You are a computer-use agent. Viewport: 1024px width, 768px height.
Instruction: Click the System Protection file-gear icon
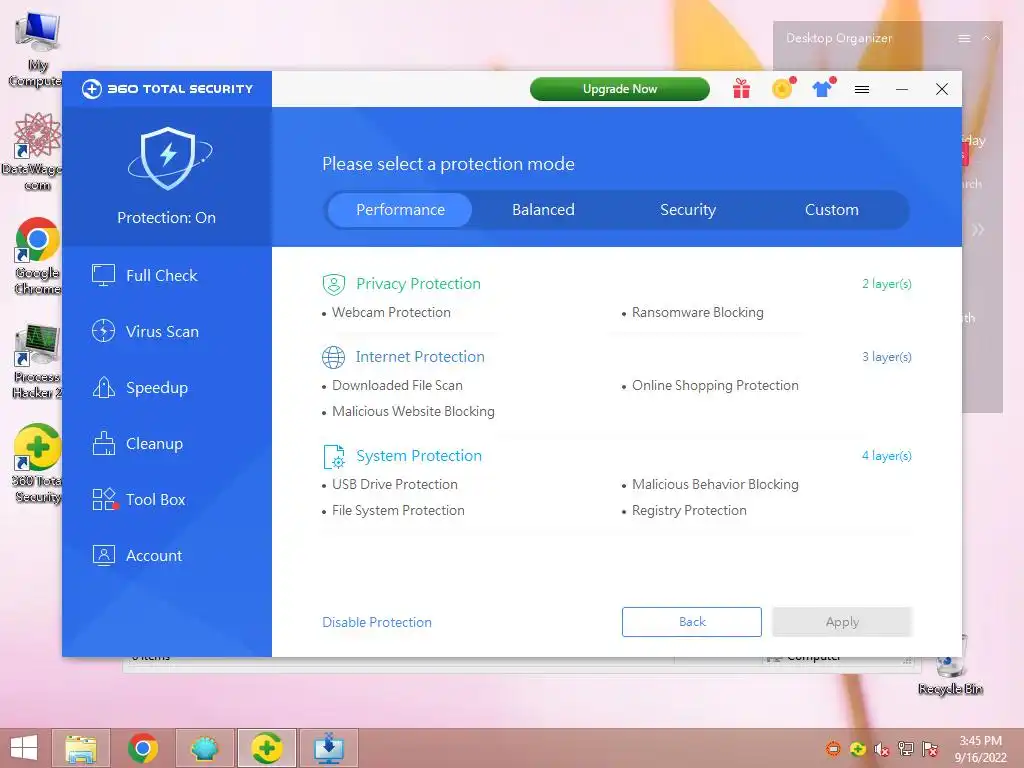pyautogui.click(x=334, y=456)
